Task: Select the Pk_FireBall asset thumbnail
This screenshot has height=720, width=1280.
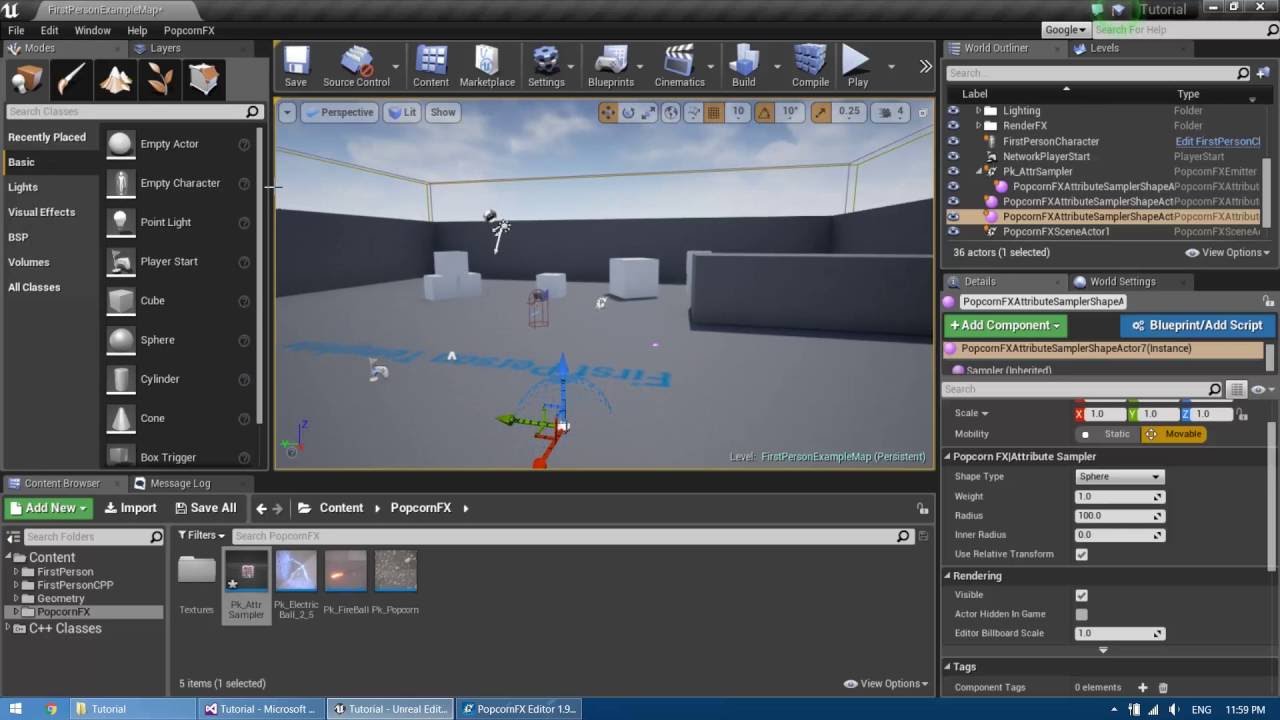Action: pyautogui.click(x=345, y=571)
